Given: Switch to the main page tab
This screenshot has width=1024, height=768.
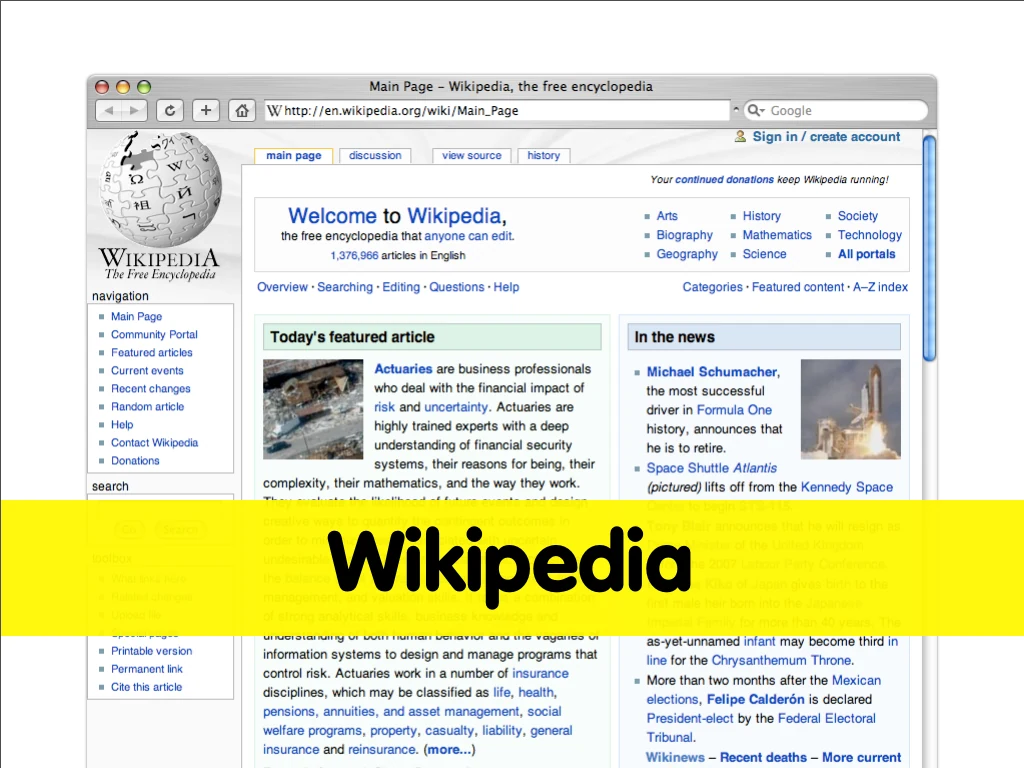Looking at the screenshot, I should [x=293, y=155].
